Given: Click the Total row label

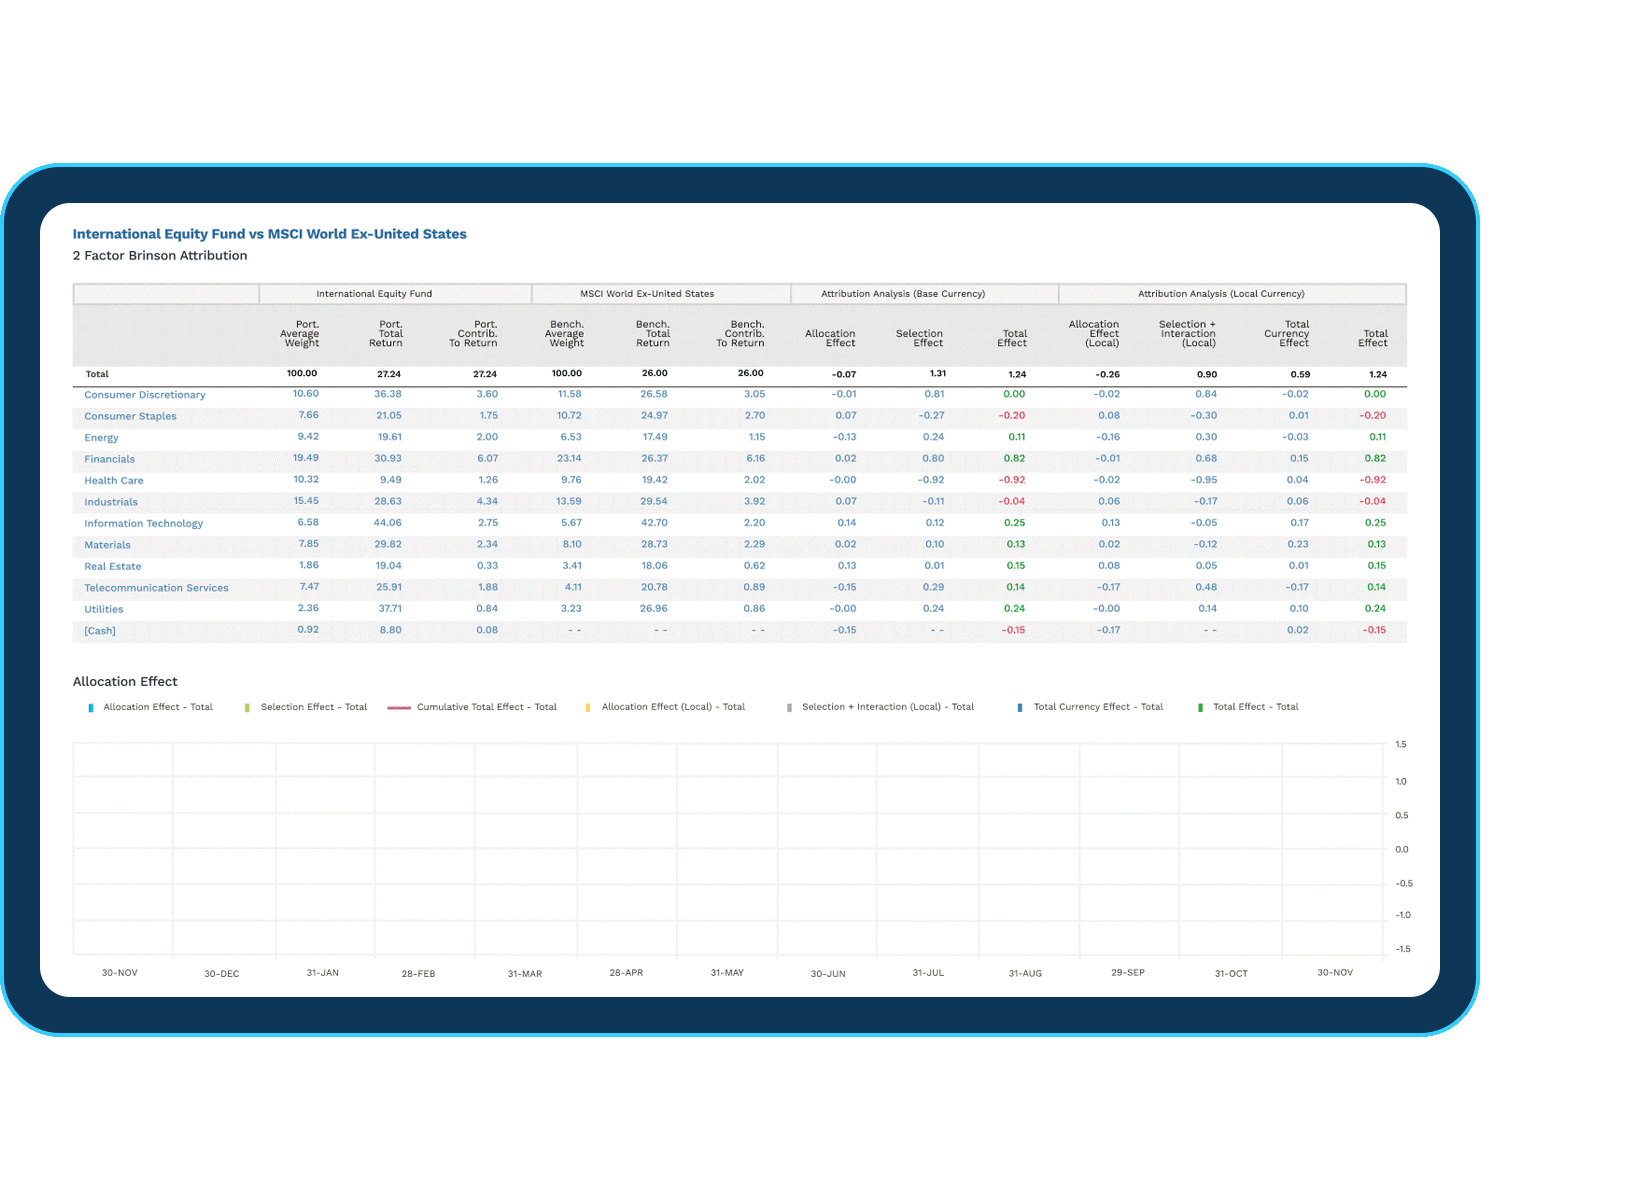Looking at the screenshot, I should 97,374.
